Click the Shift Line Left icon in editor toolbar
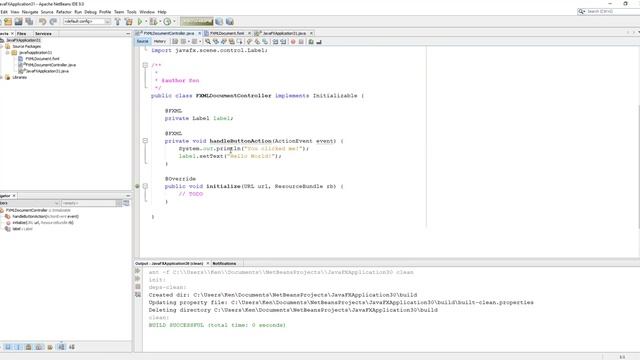Image resolution: width=640 pixels, height=360 pixels. [x=275, y=41]
